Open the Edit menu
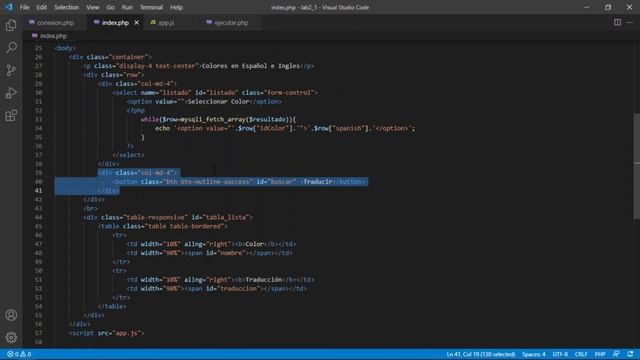 [x=41, y=7]
